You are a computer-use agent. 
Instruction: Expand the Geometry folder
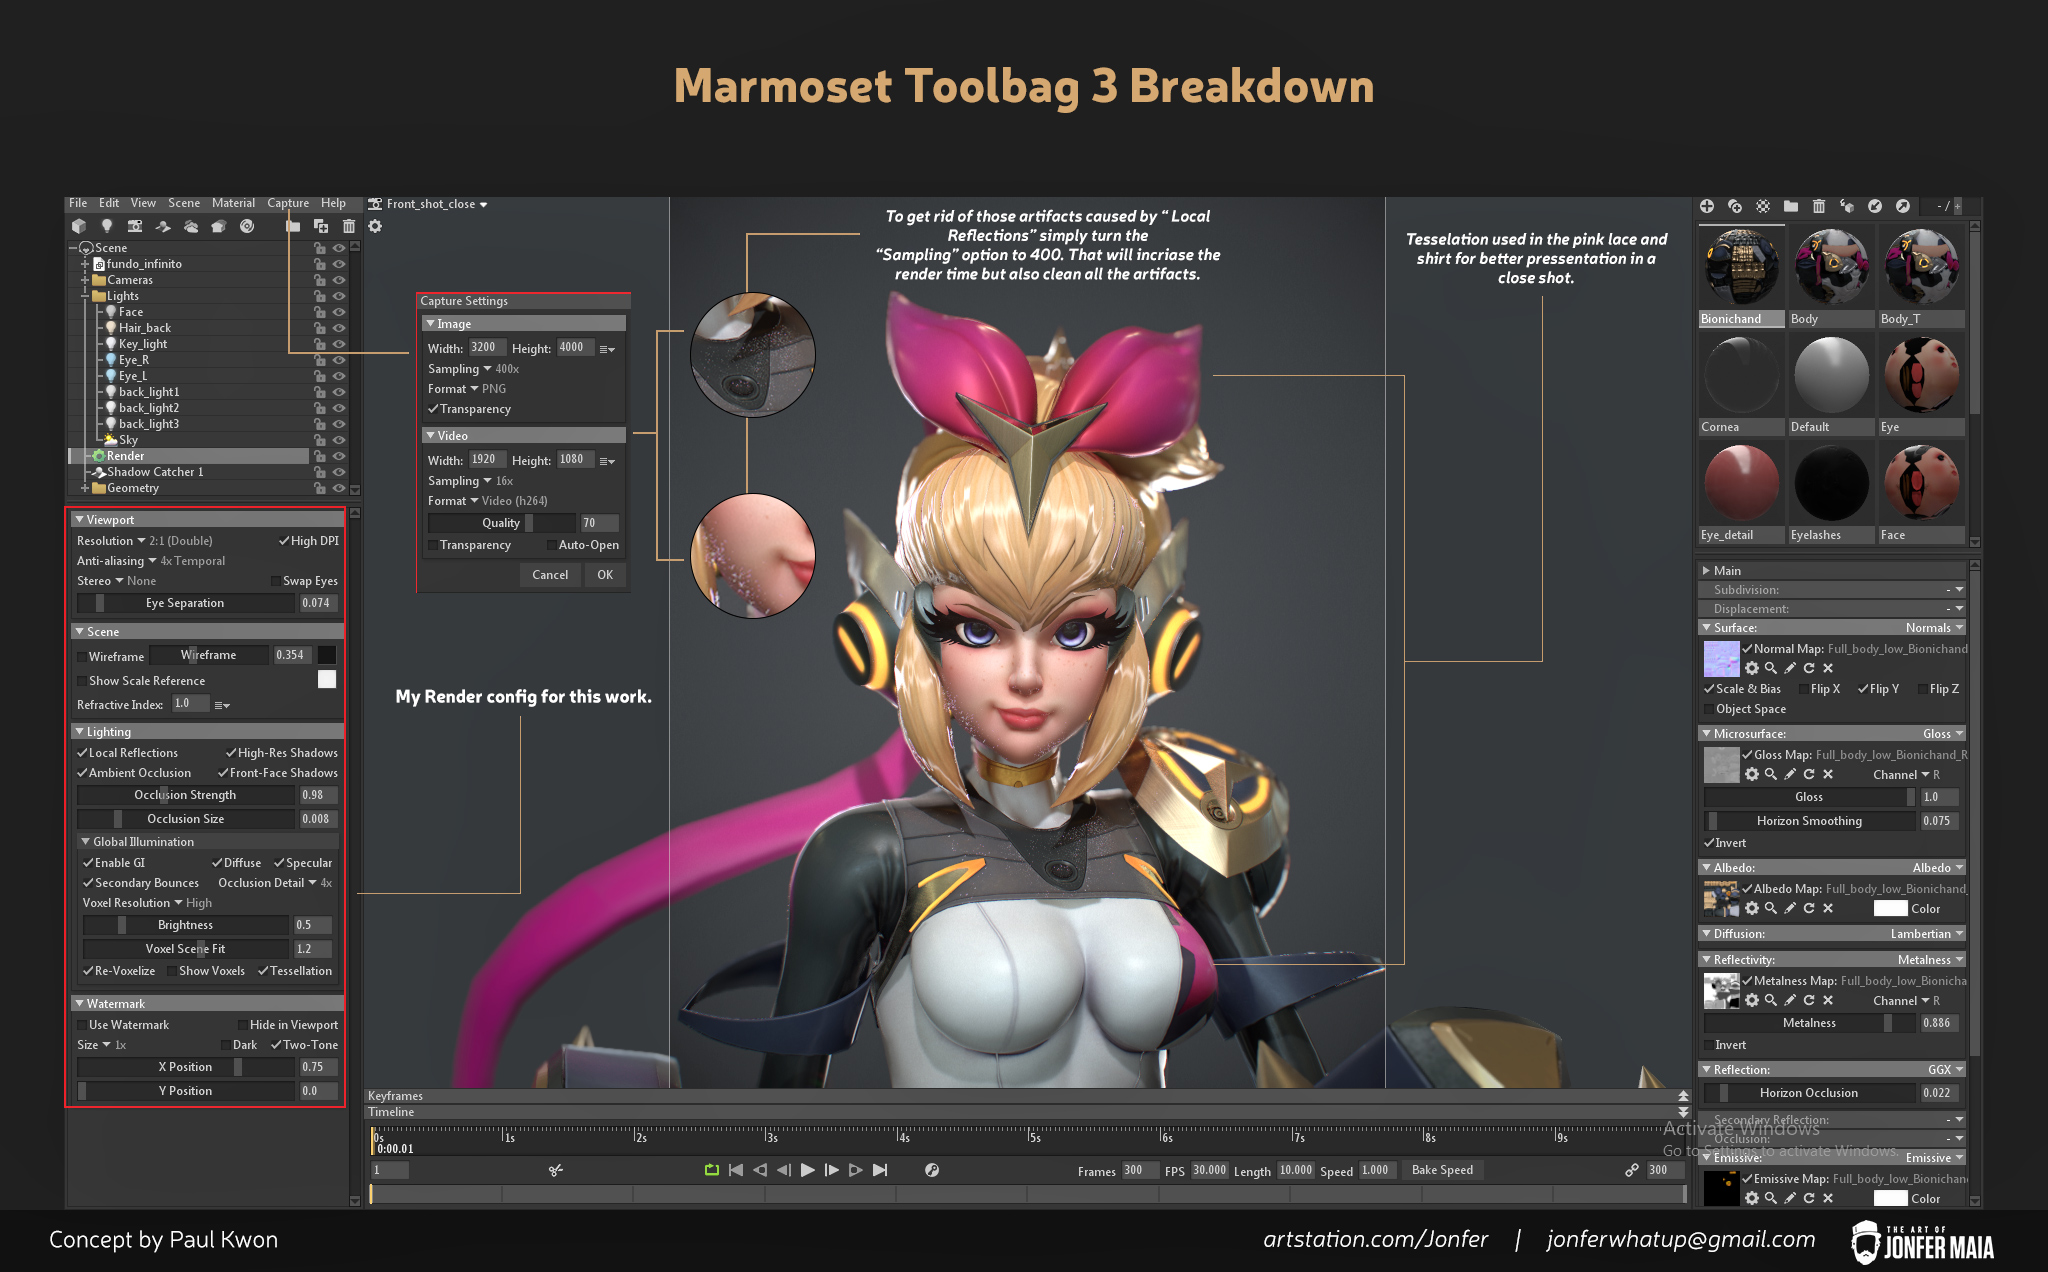click(x=86, y=488)
